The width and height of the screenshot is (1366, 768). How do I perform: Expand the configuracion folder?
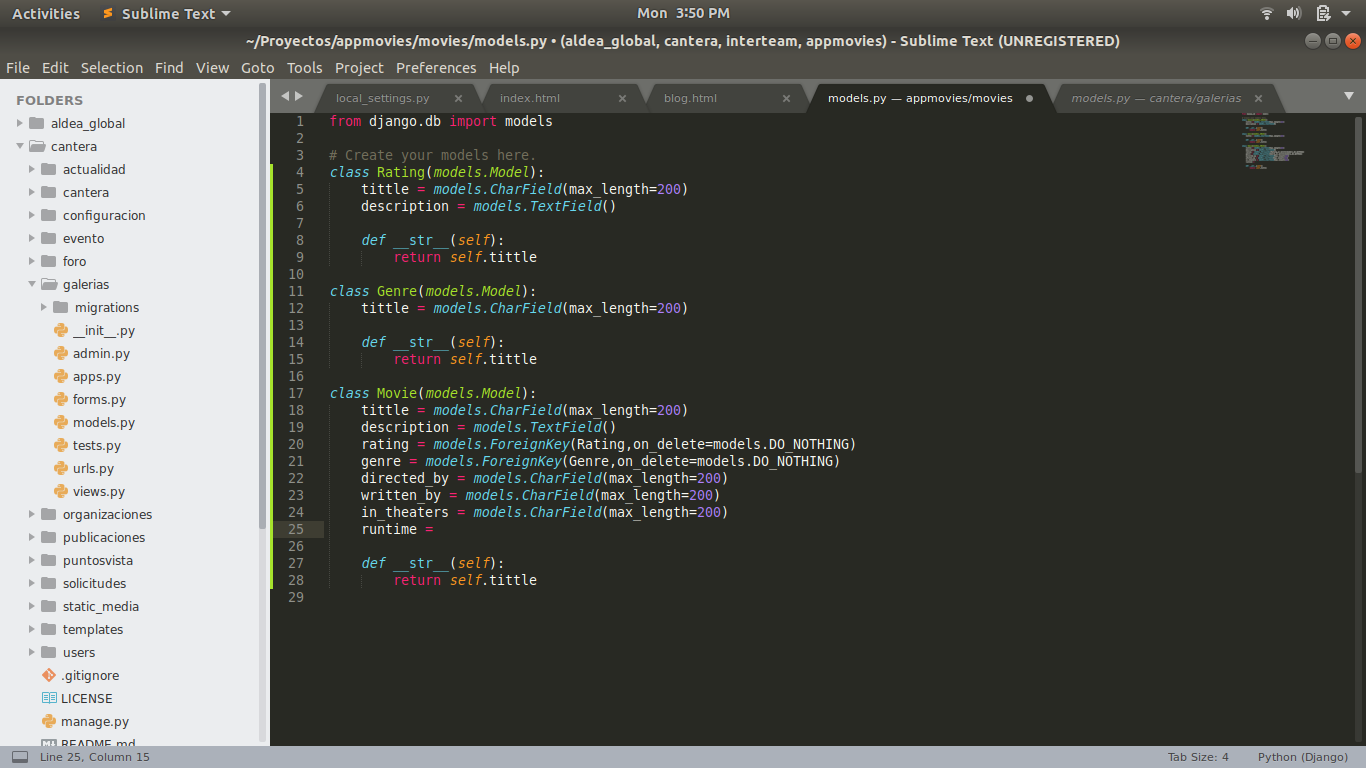pos(31,216)
